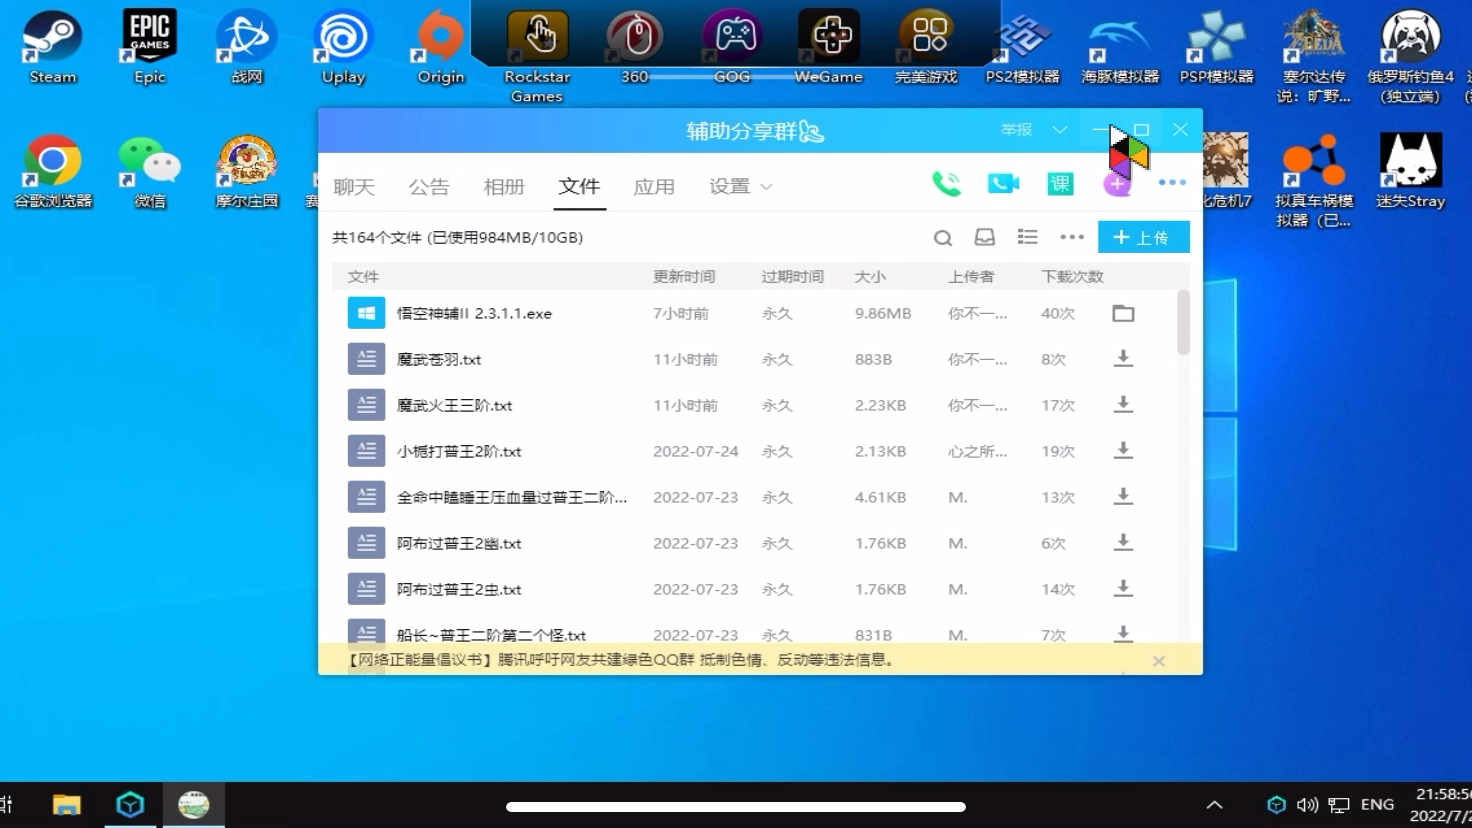Open the 战网 desktop shortcut
This screenshot has height=828, width=1472.
(246, 46)
